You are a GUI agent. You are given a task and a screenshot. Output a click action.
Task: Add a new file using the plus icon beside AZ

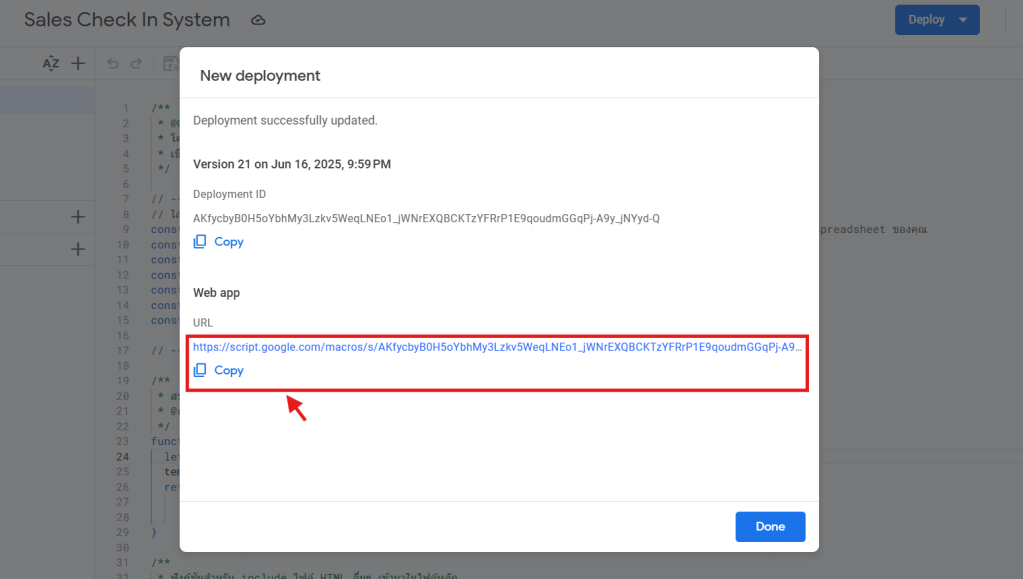78,63
